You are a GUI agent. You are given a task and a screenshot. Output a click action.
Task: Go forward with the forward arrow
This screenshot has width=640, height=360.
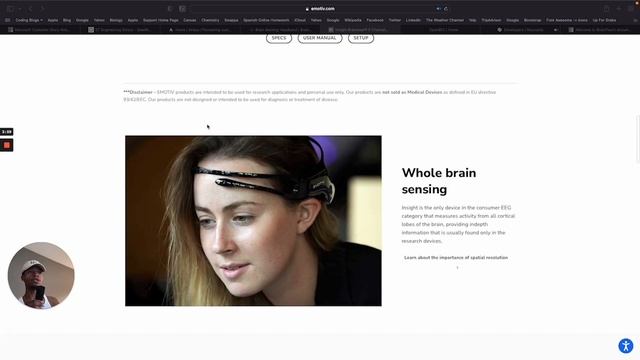point(42,9)
